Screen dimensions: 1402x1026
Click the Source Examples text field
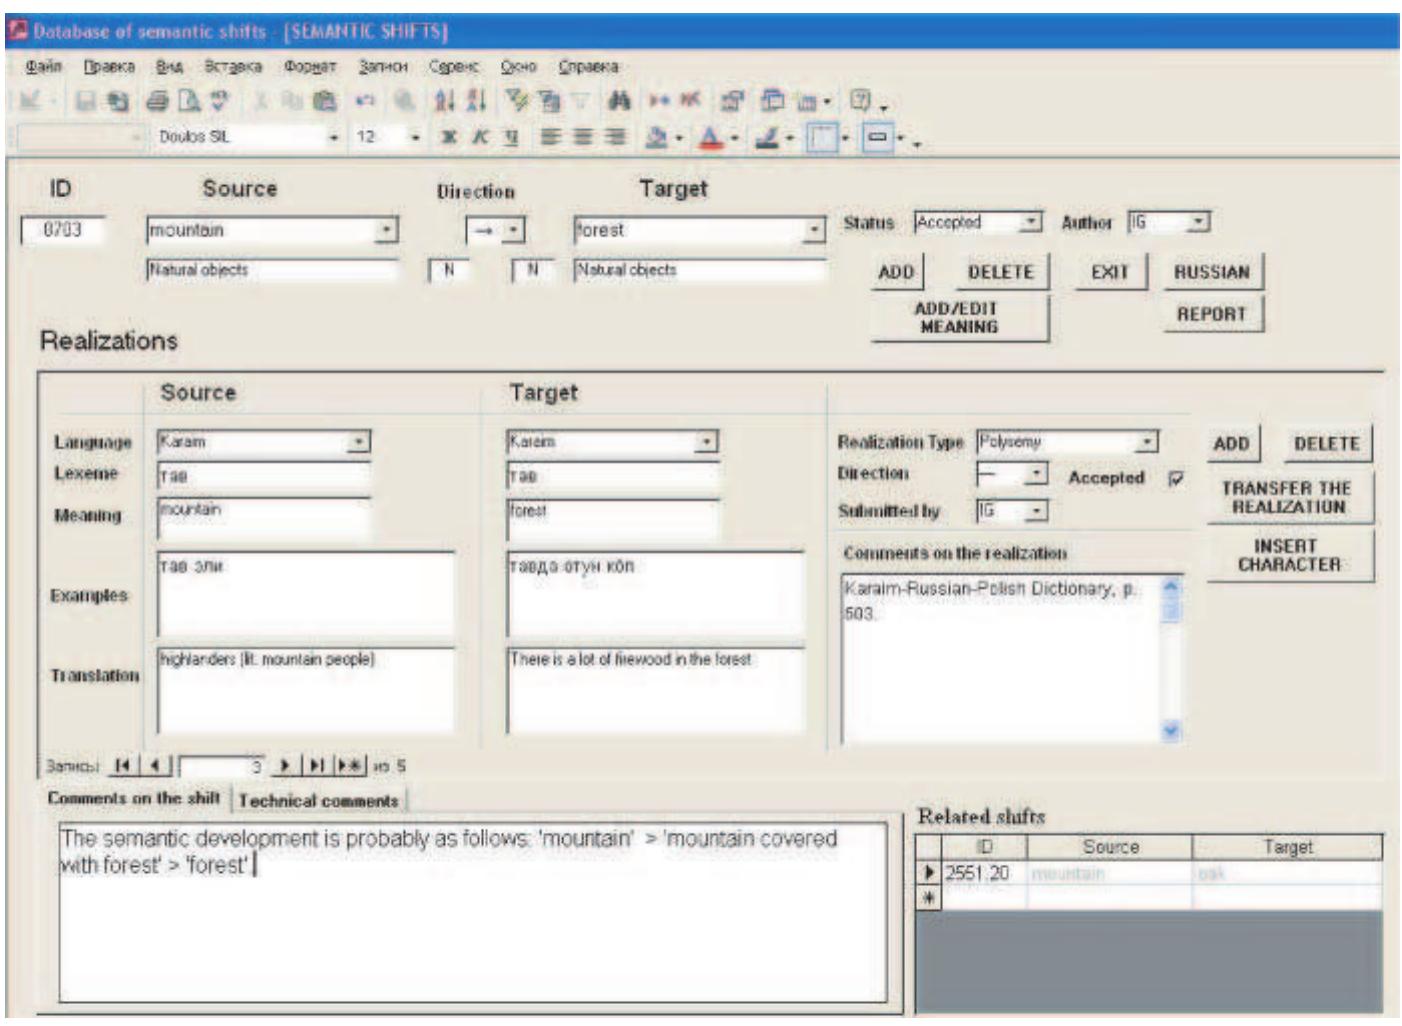pyautogui.click(x=306, y=594)
